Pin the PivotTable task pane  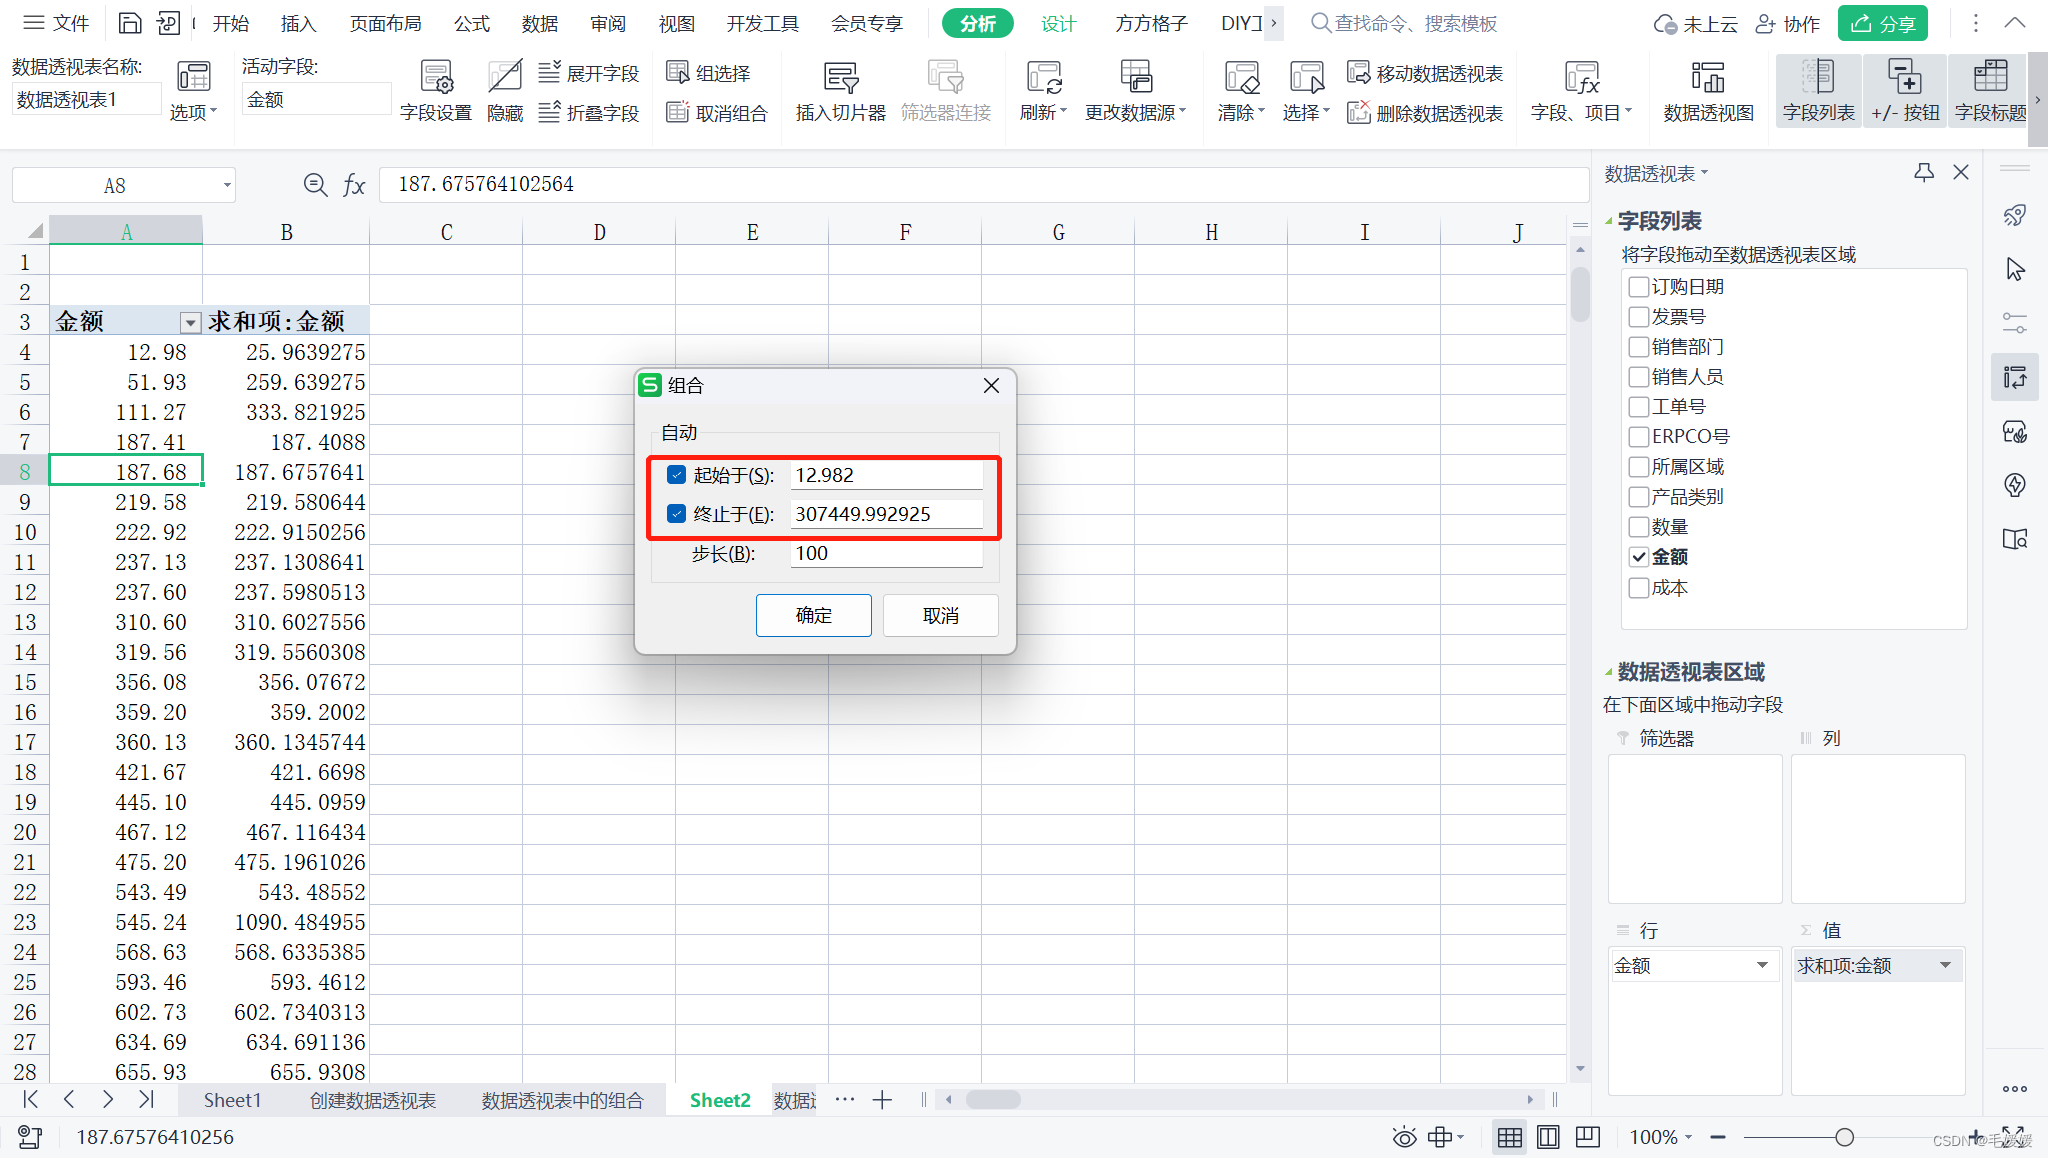coord(1923,172)
